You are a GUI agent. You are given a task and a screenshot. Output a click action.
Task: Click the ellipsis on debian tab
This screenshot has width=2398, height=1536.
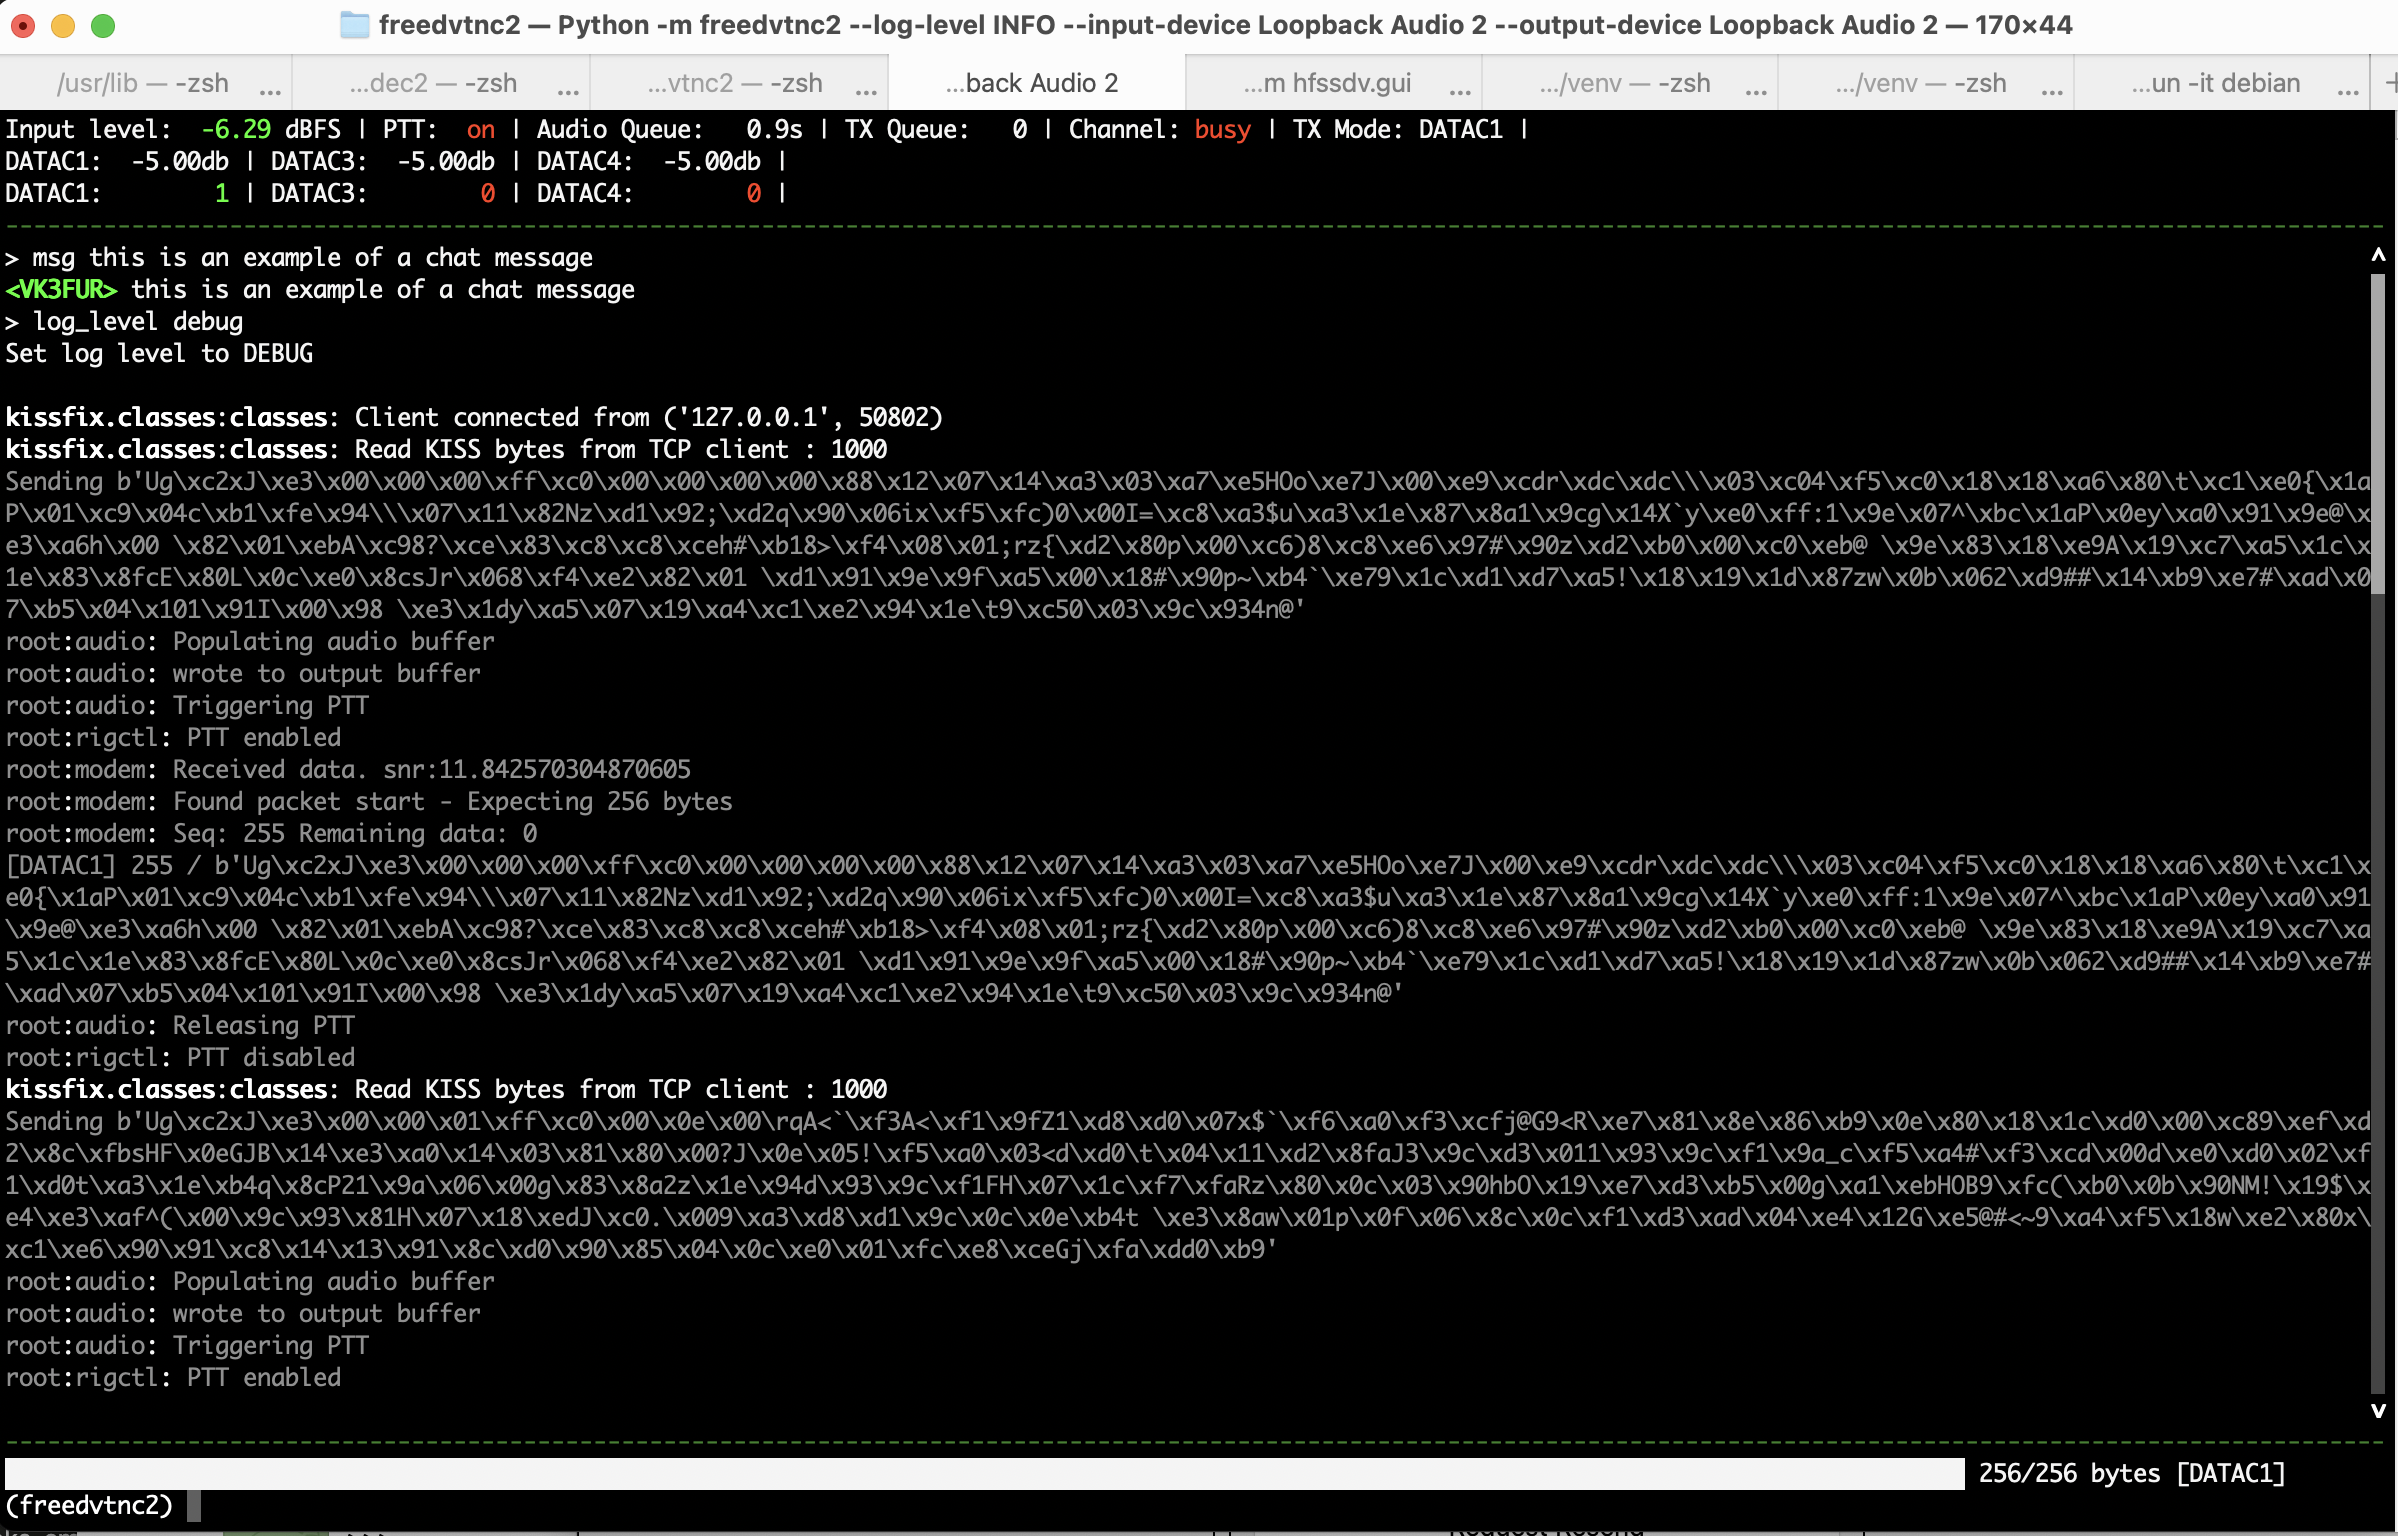2348,90
